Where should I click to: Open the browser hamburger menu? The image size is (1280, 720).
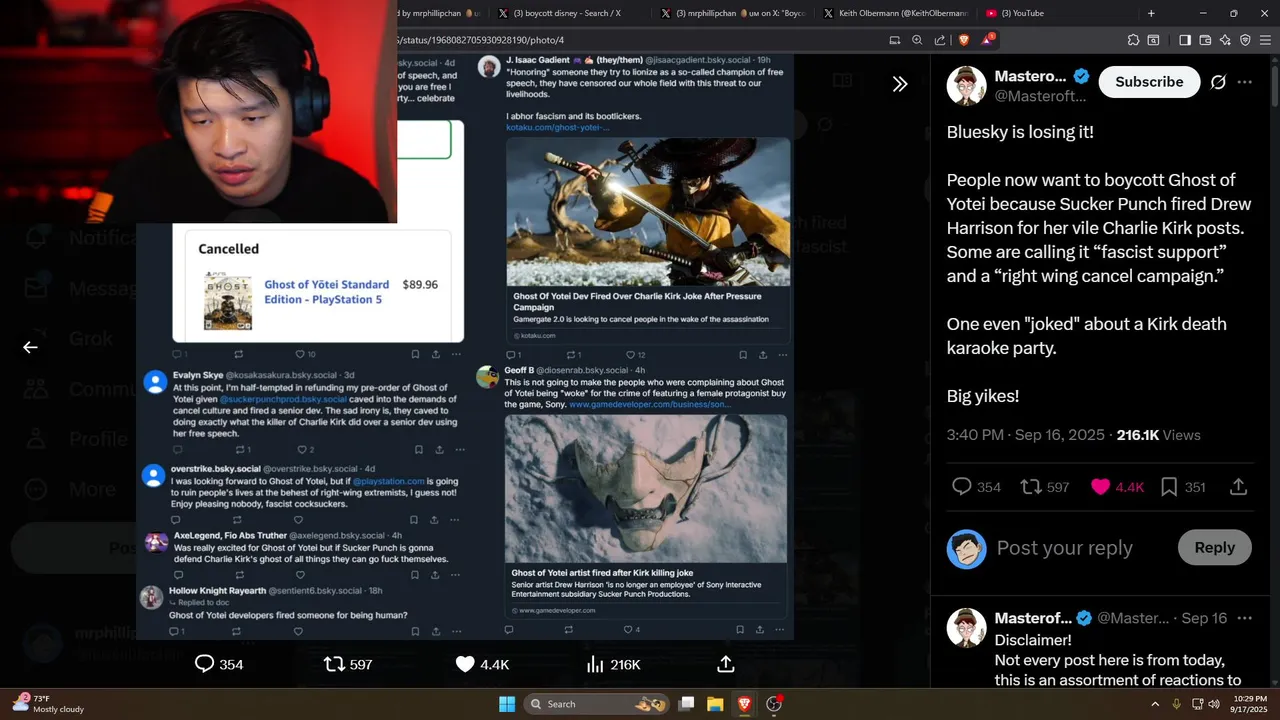(1265, 40)
